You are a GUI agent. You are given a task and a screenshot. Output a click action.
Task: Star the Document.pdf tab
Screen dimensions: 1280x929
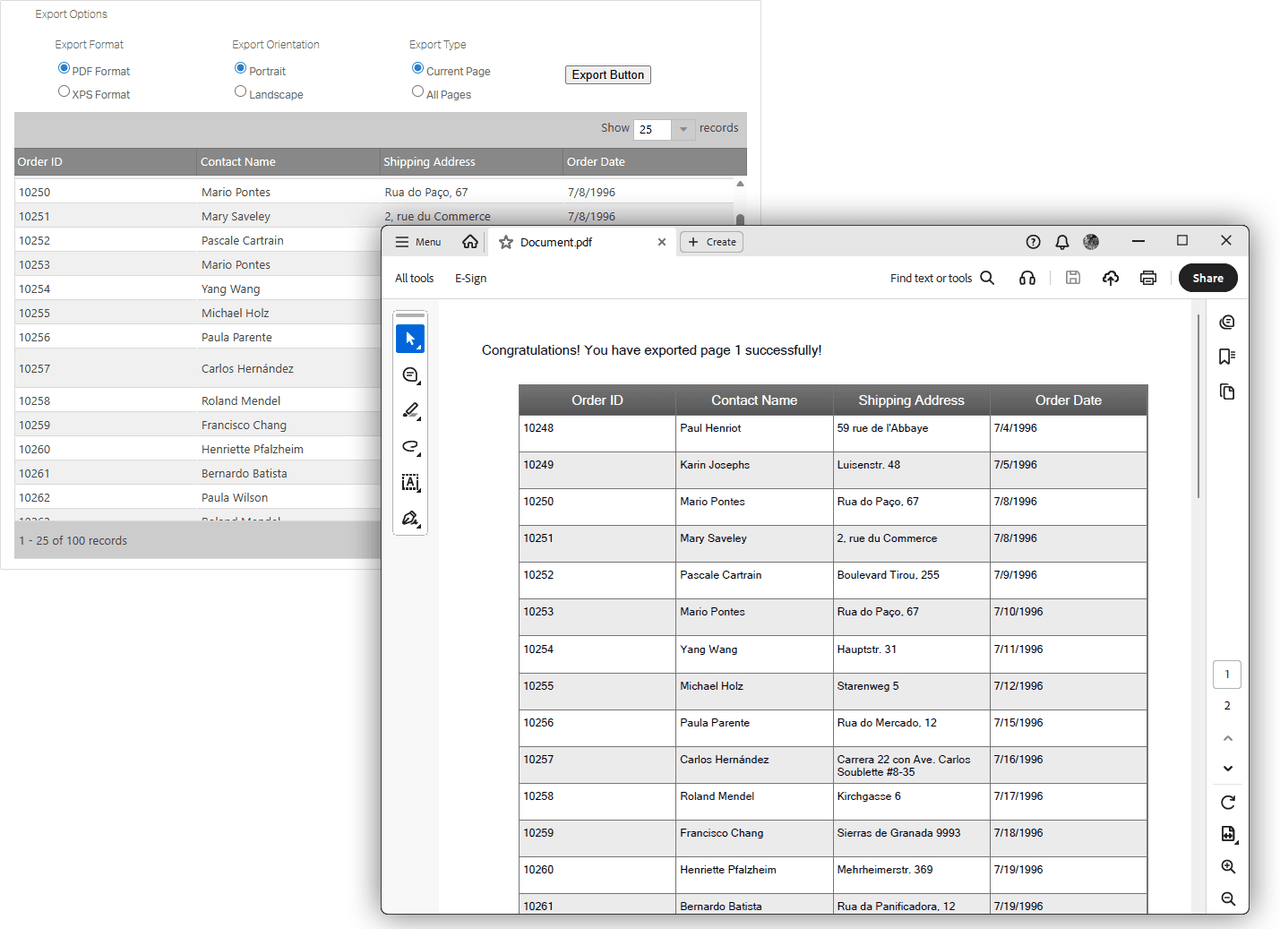(x=506, y=242)
